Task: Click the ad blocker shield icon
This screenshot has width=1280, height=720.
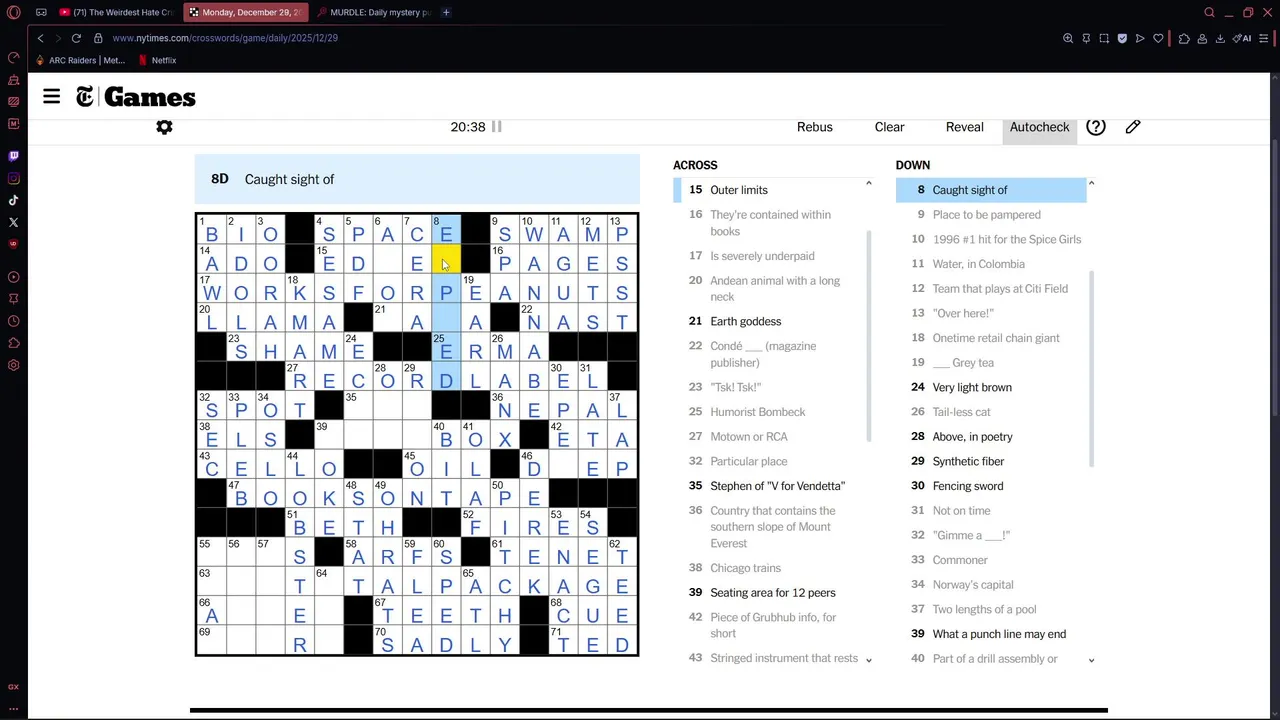Action: (1122, 38)
